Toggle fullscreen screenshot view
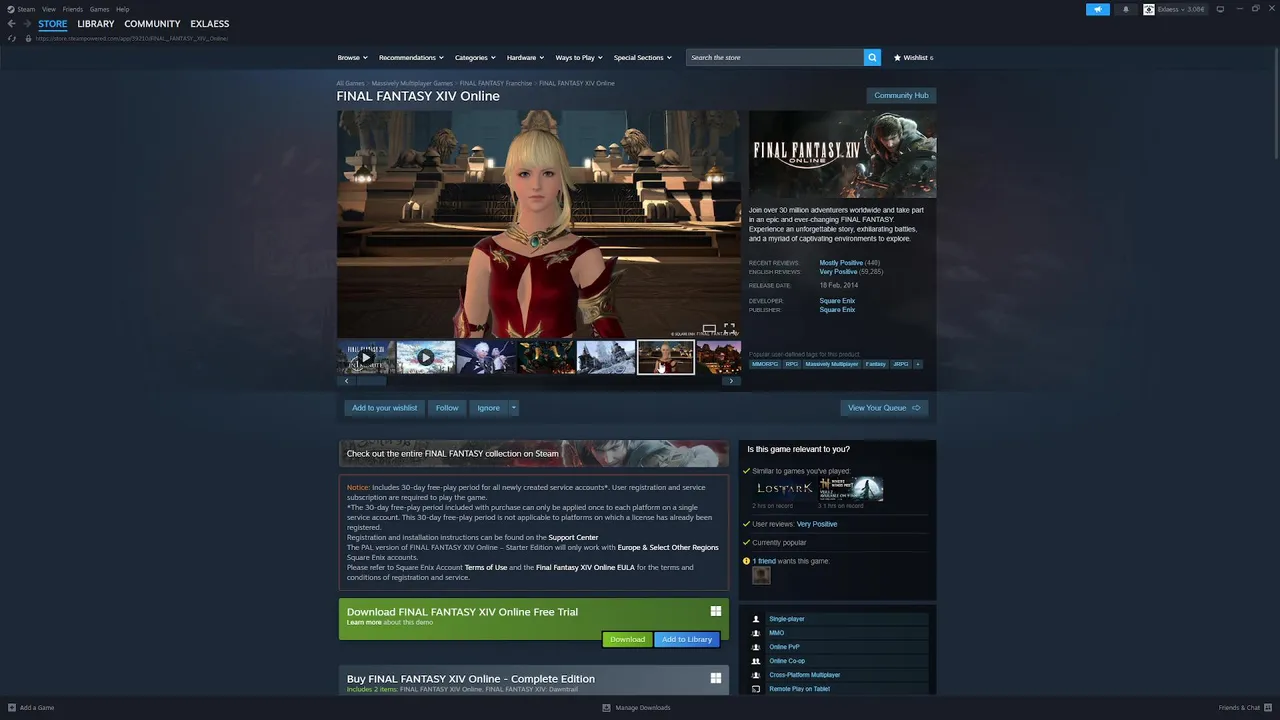 point(730,329)
